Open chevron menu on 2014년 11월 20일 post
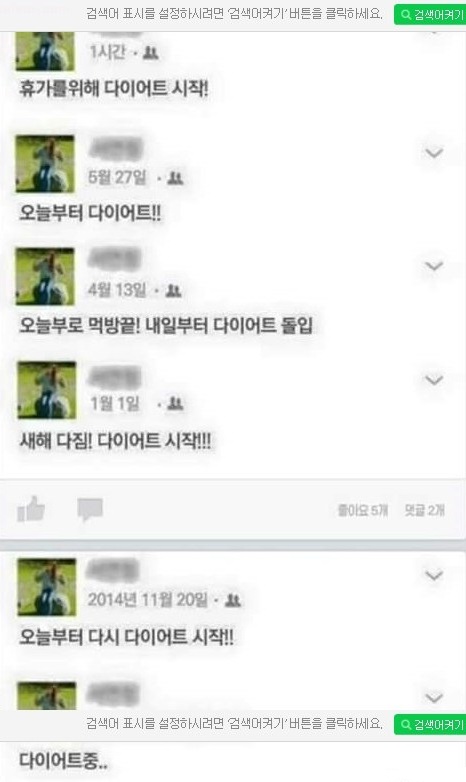The image size is (466, 782). [434, 576]
